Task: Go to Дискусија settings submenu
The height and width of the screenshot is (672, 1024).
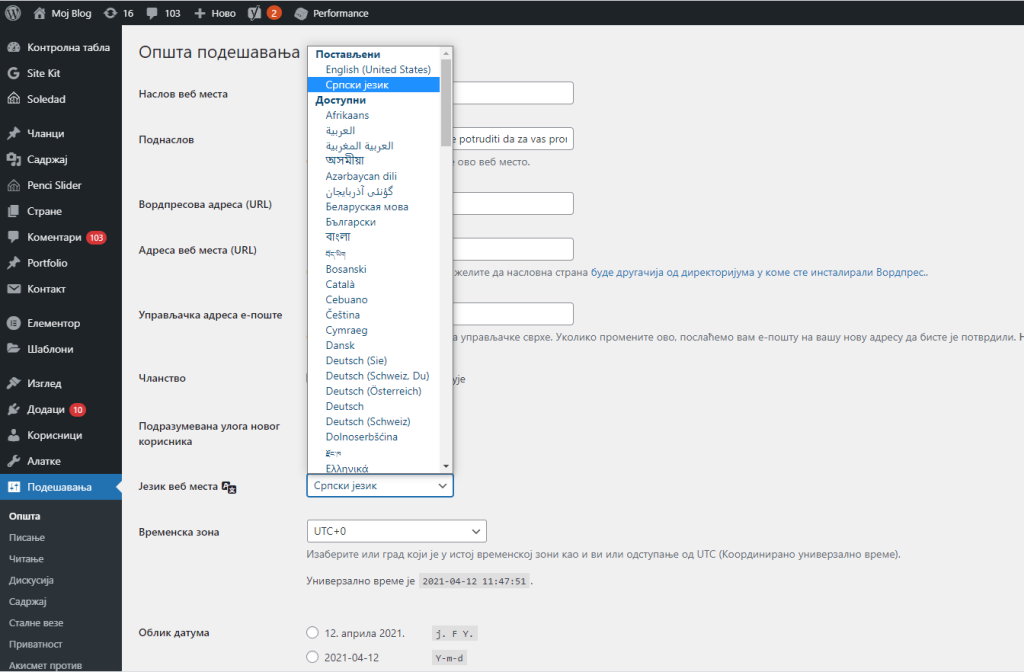Action: 31,580
